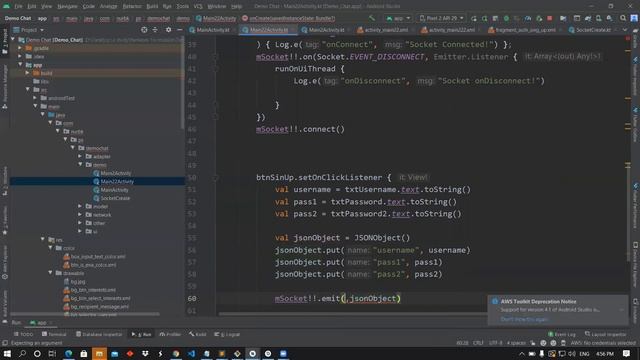Click the Debug bug icon in toolbar
This screenshot has width=640, height=360.
(506, 18)
